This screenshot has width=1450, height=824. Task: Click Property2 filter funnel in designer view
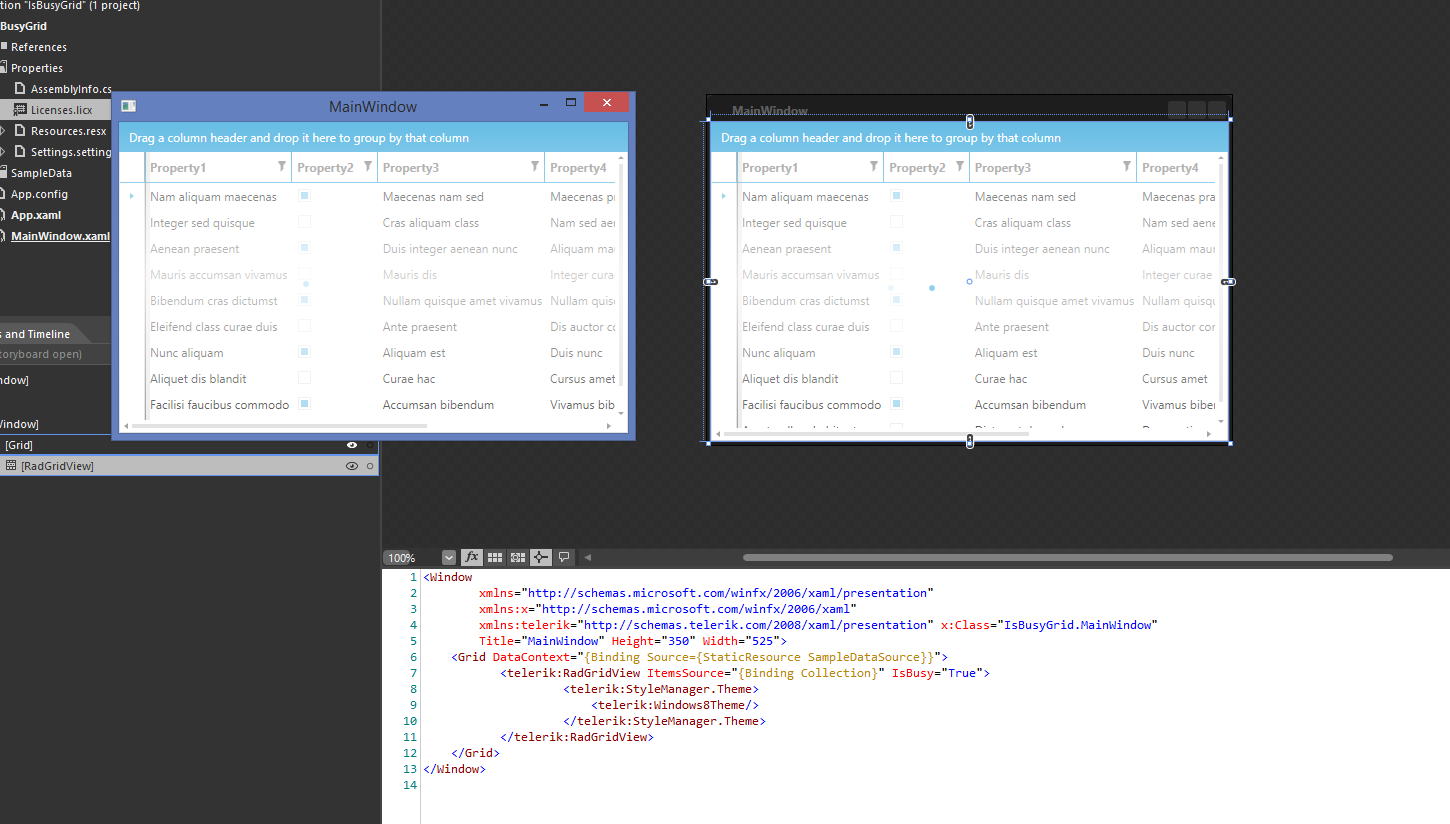(x=960, y=167)
